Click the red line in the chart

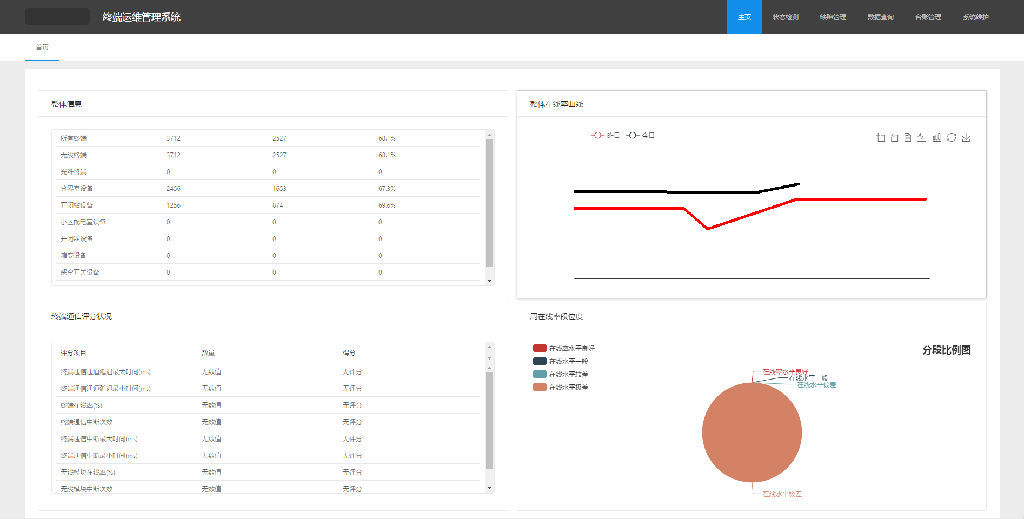point(751,213)
